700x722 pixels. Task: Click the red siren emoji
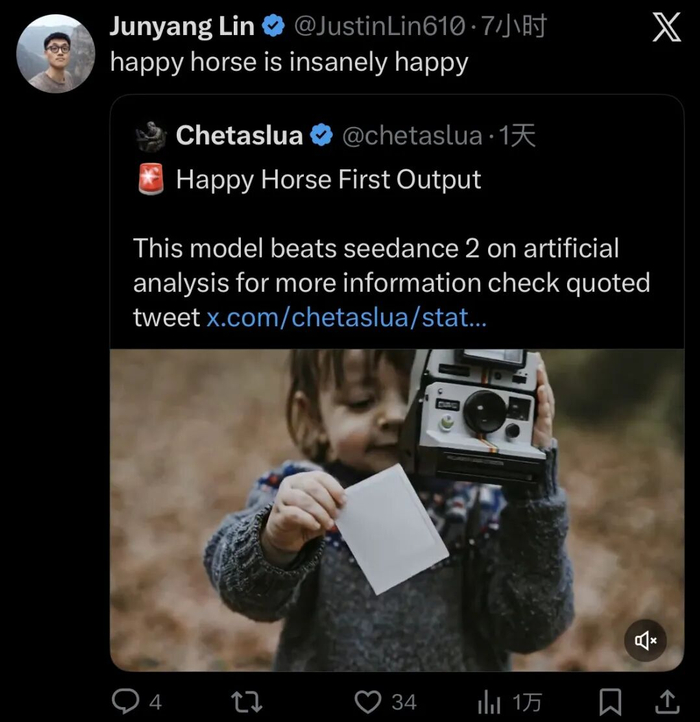(x=151, y=180)
